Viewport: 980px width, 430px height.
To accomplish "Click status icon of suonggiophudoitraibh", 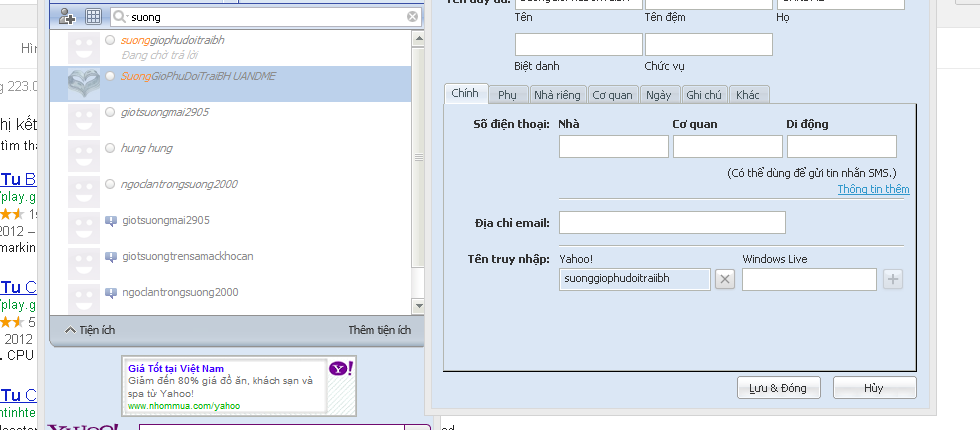I will click(110, 40).
